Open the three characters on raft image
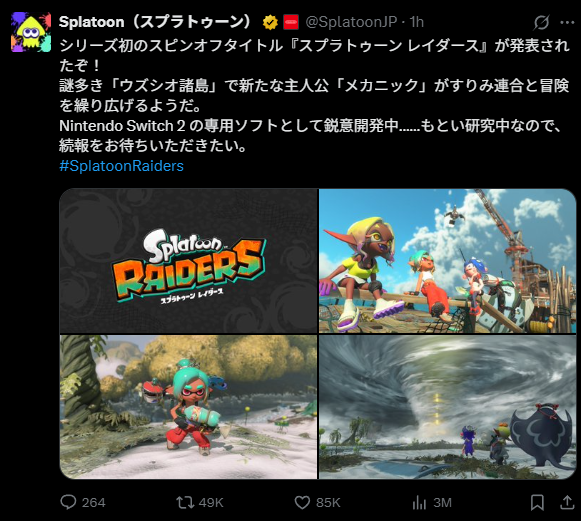Screen dimensions: 581x521 coord(448,261)
